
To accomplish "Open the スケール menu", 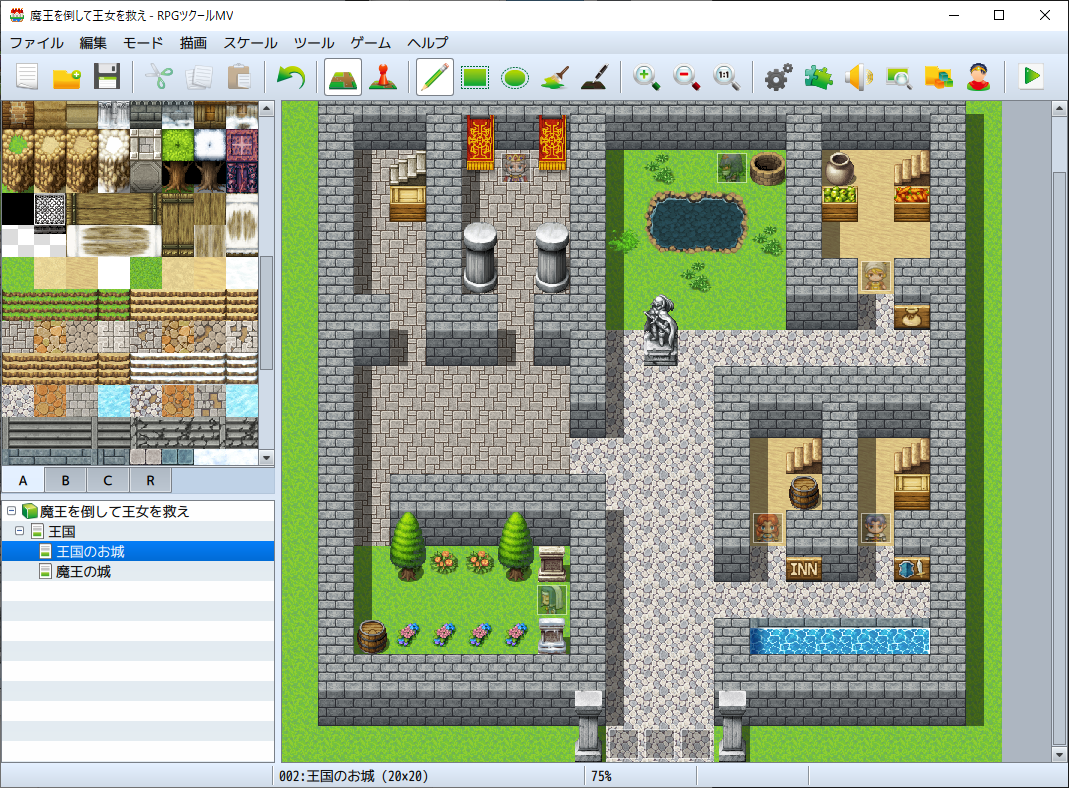I will pos(251,43).
